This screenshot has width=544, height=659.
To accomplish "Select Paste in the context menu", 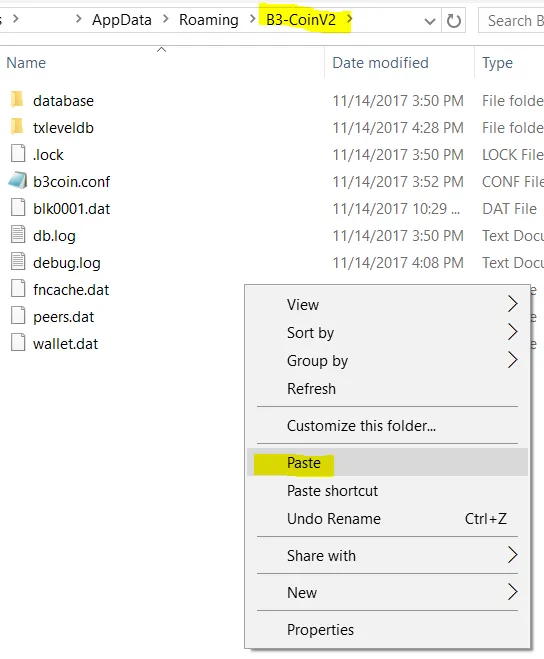I will coord(387,462).
